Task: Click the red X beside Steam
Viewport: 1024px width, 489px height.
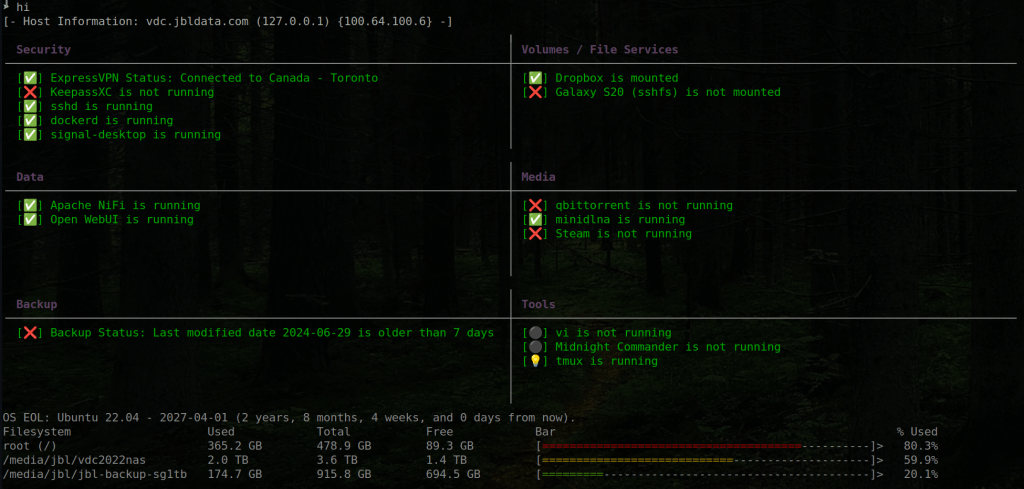Action: click(x=535, y=234)
